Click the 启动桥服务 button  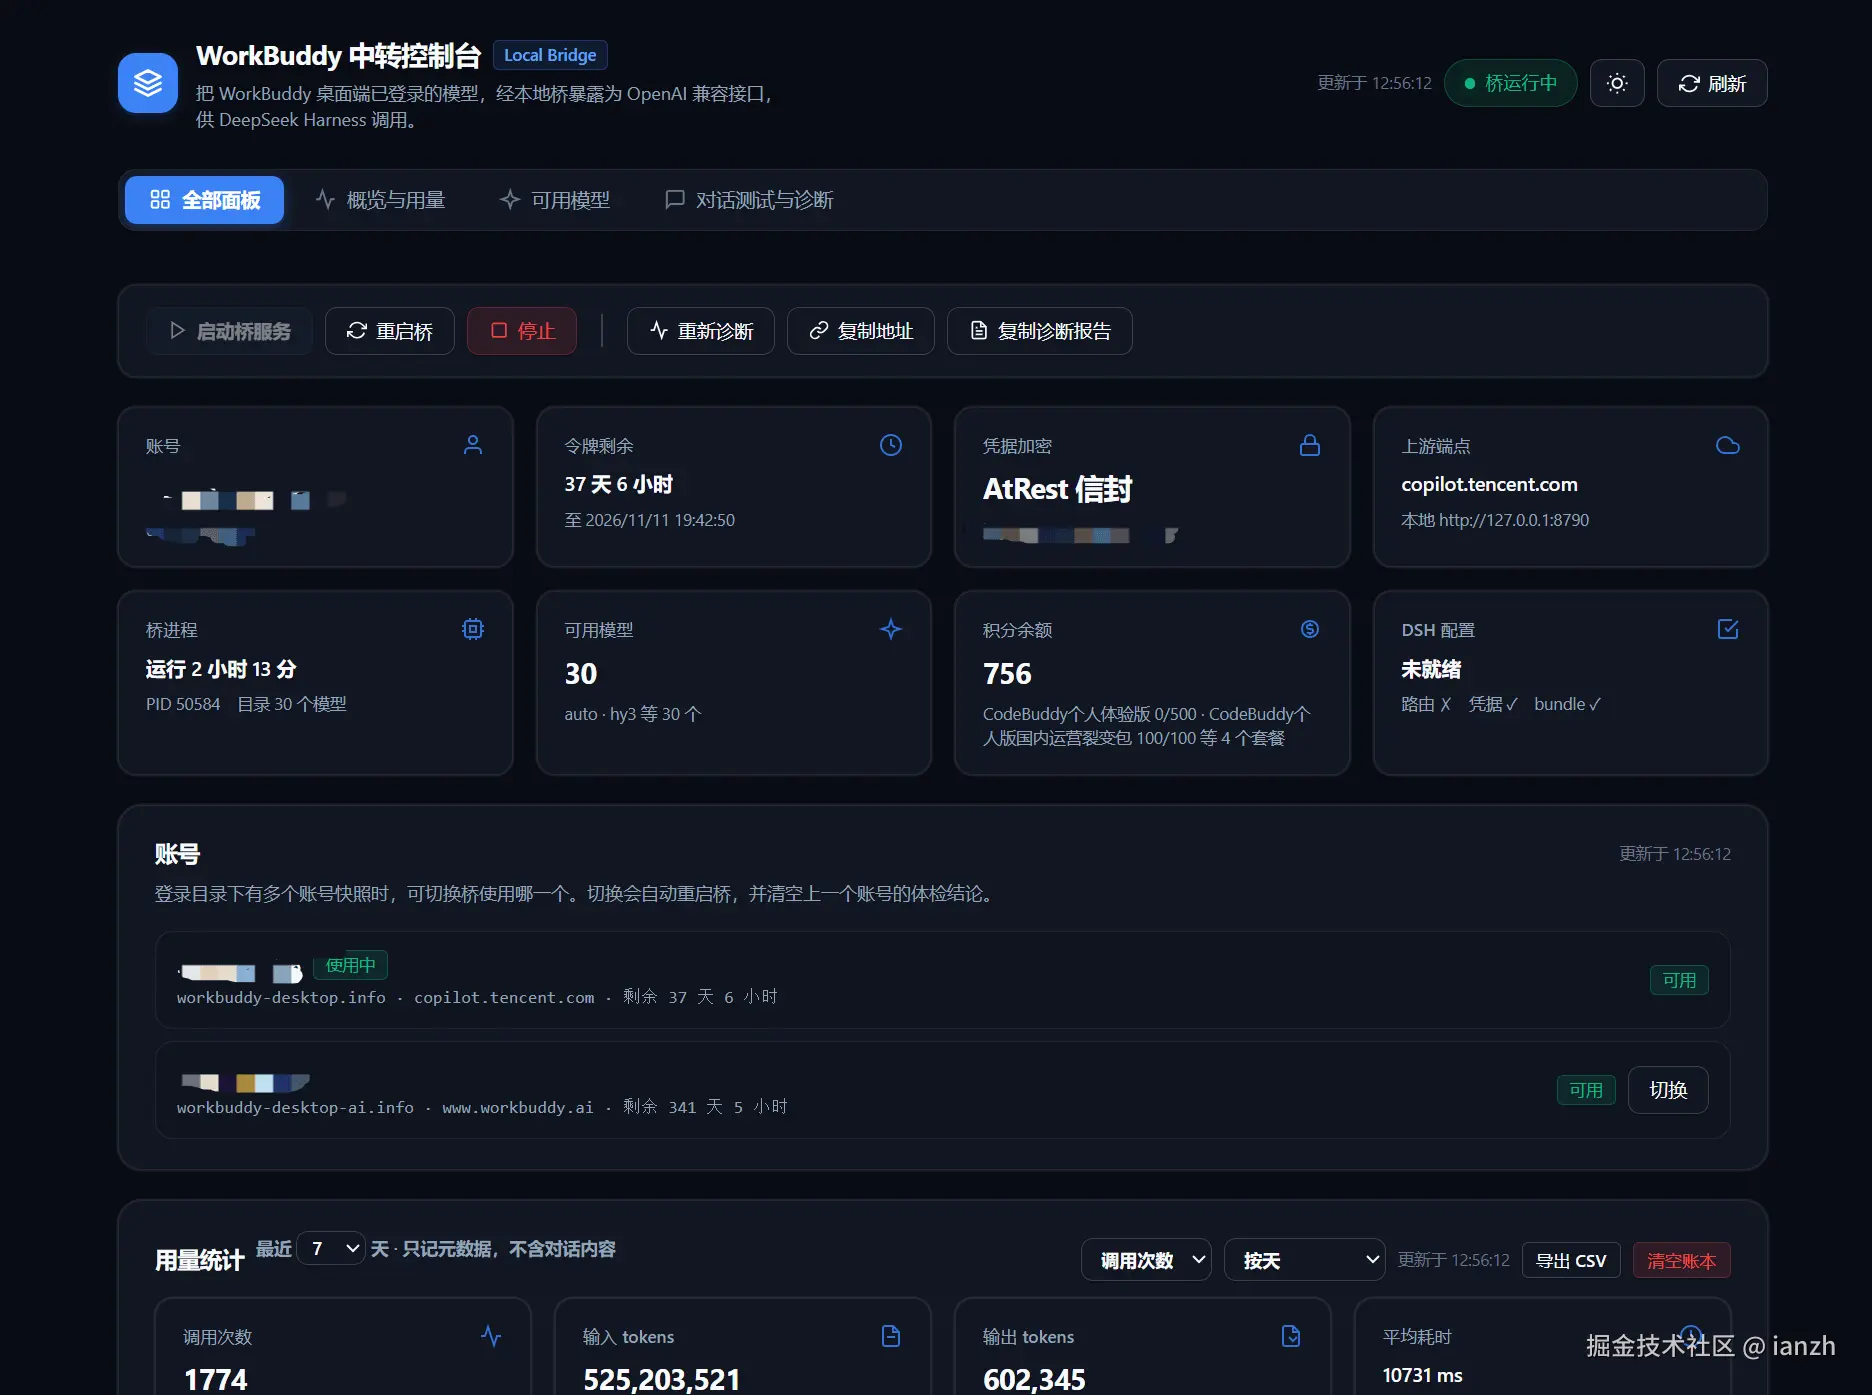(230, 331)
